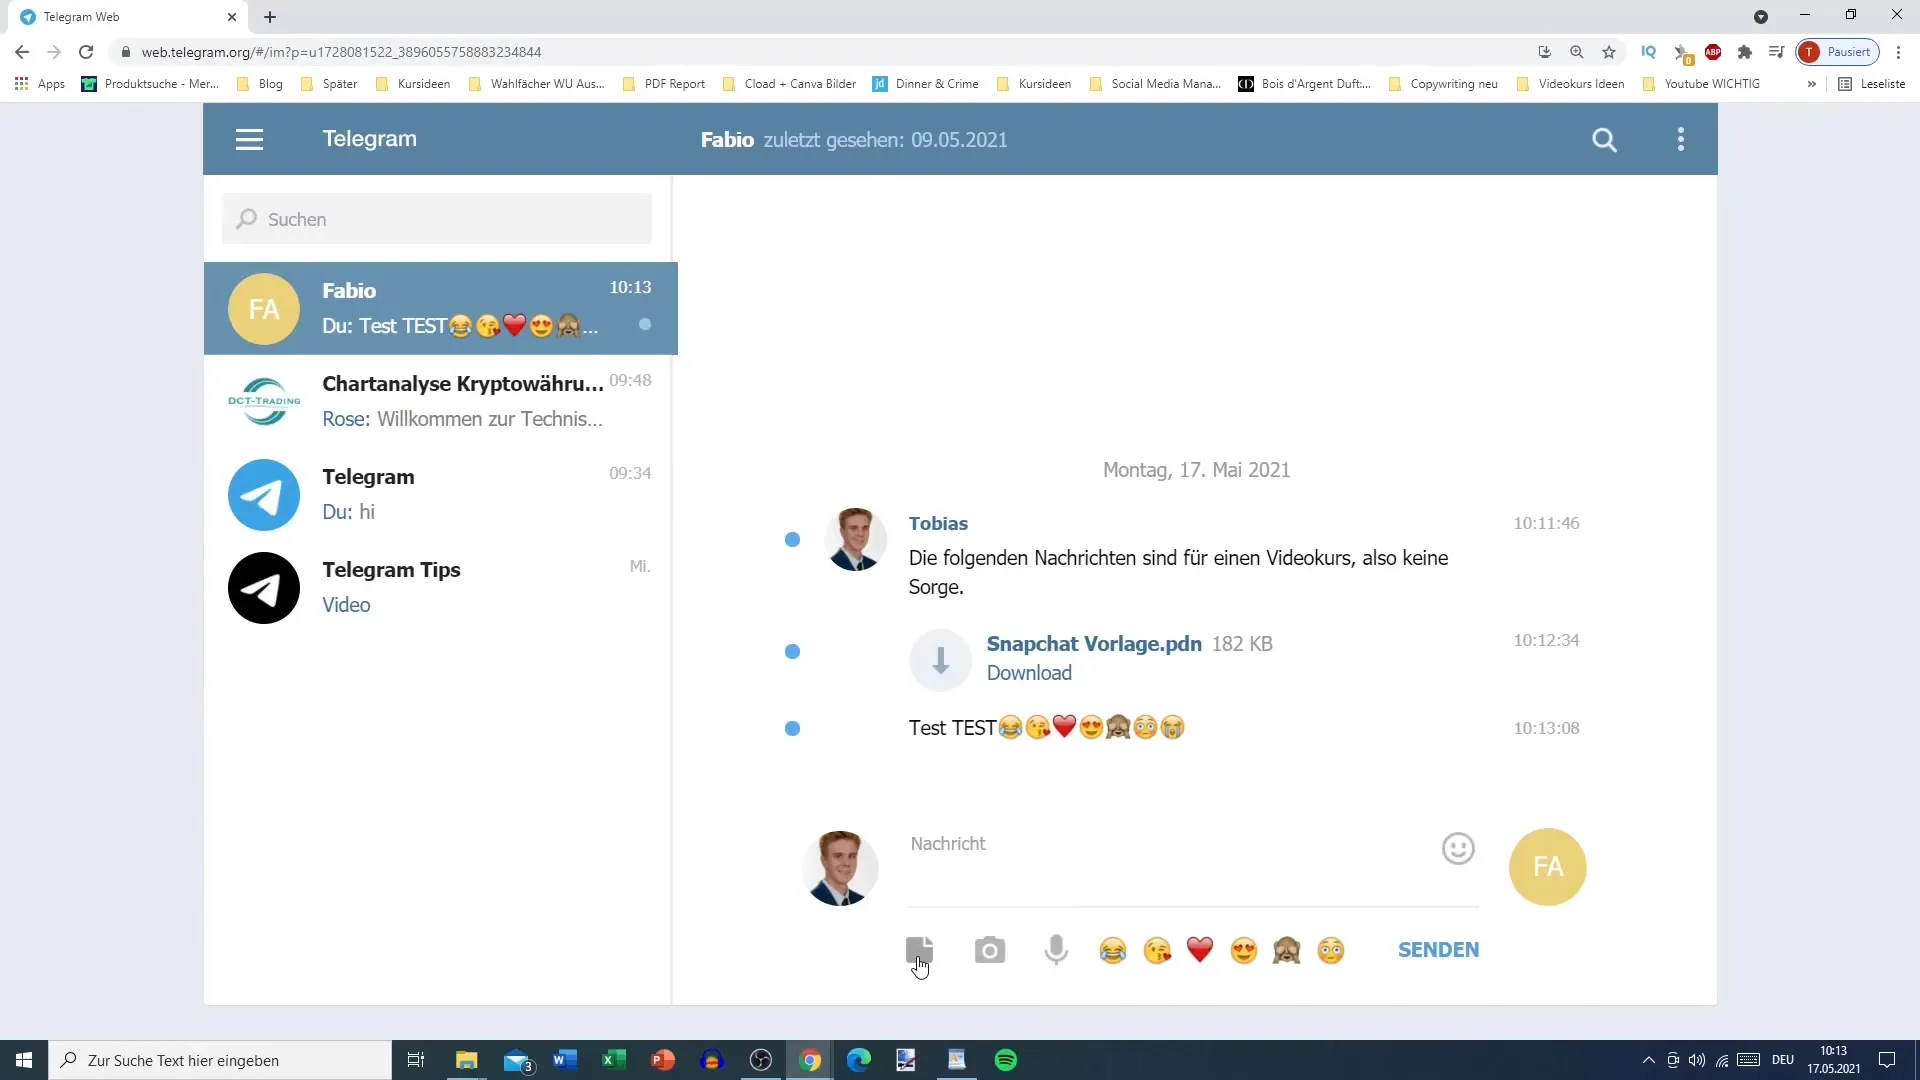Click the Windows taskbar search box
The image size is (1920, 1080).
click(220, 1060)
